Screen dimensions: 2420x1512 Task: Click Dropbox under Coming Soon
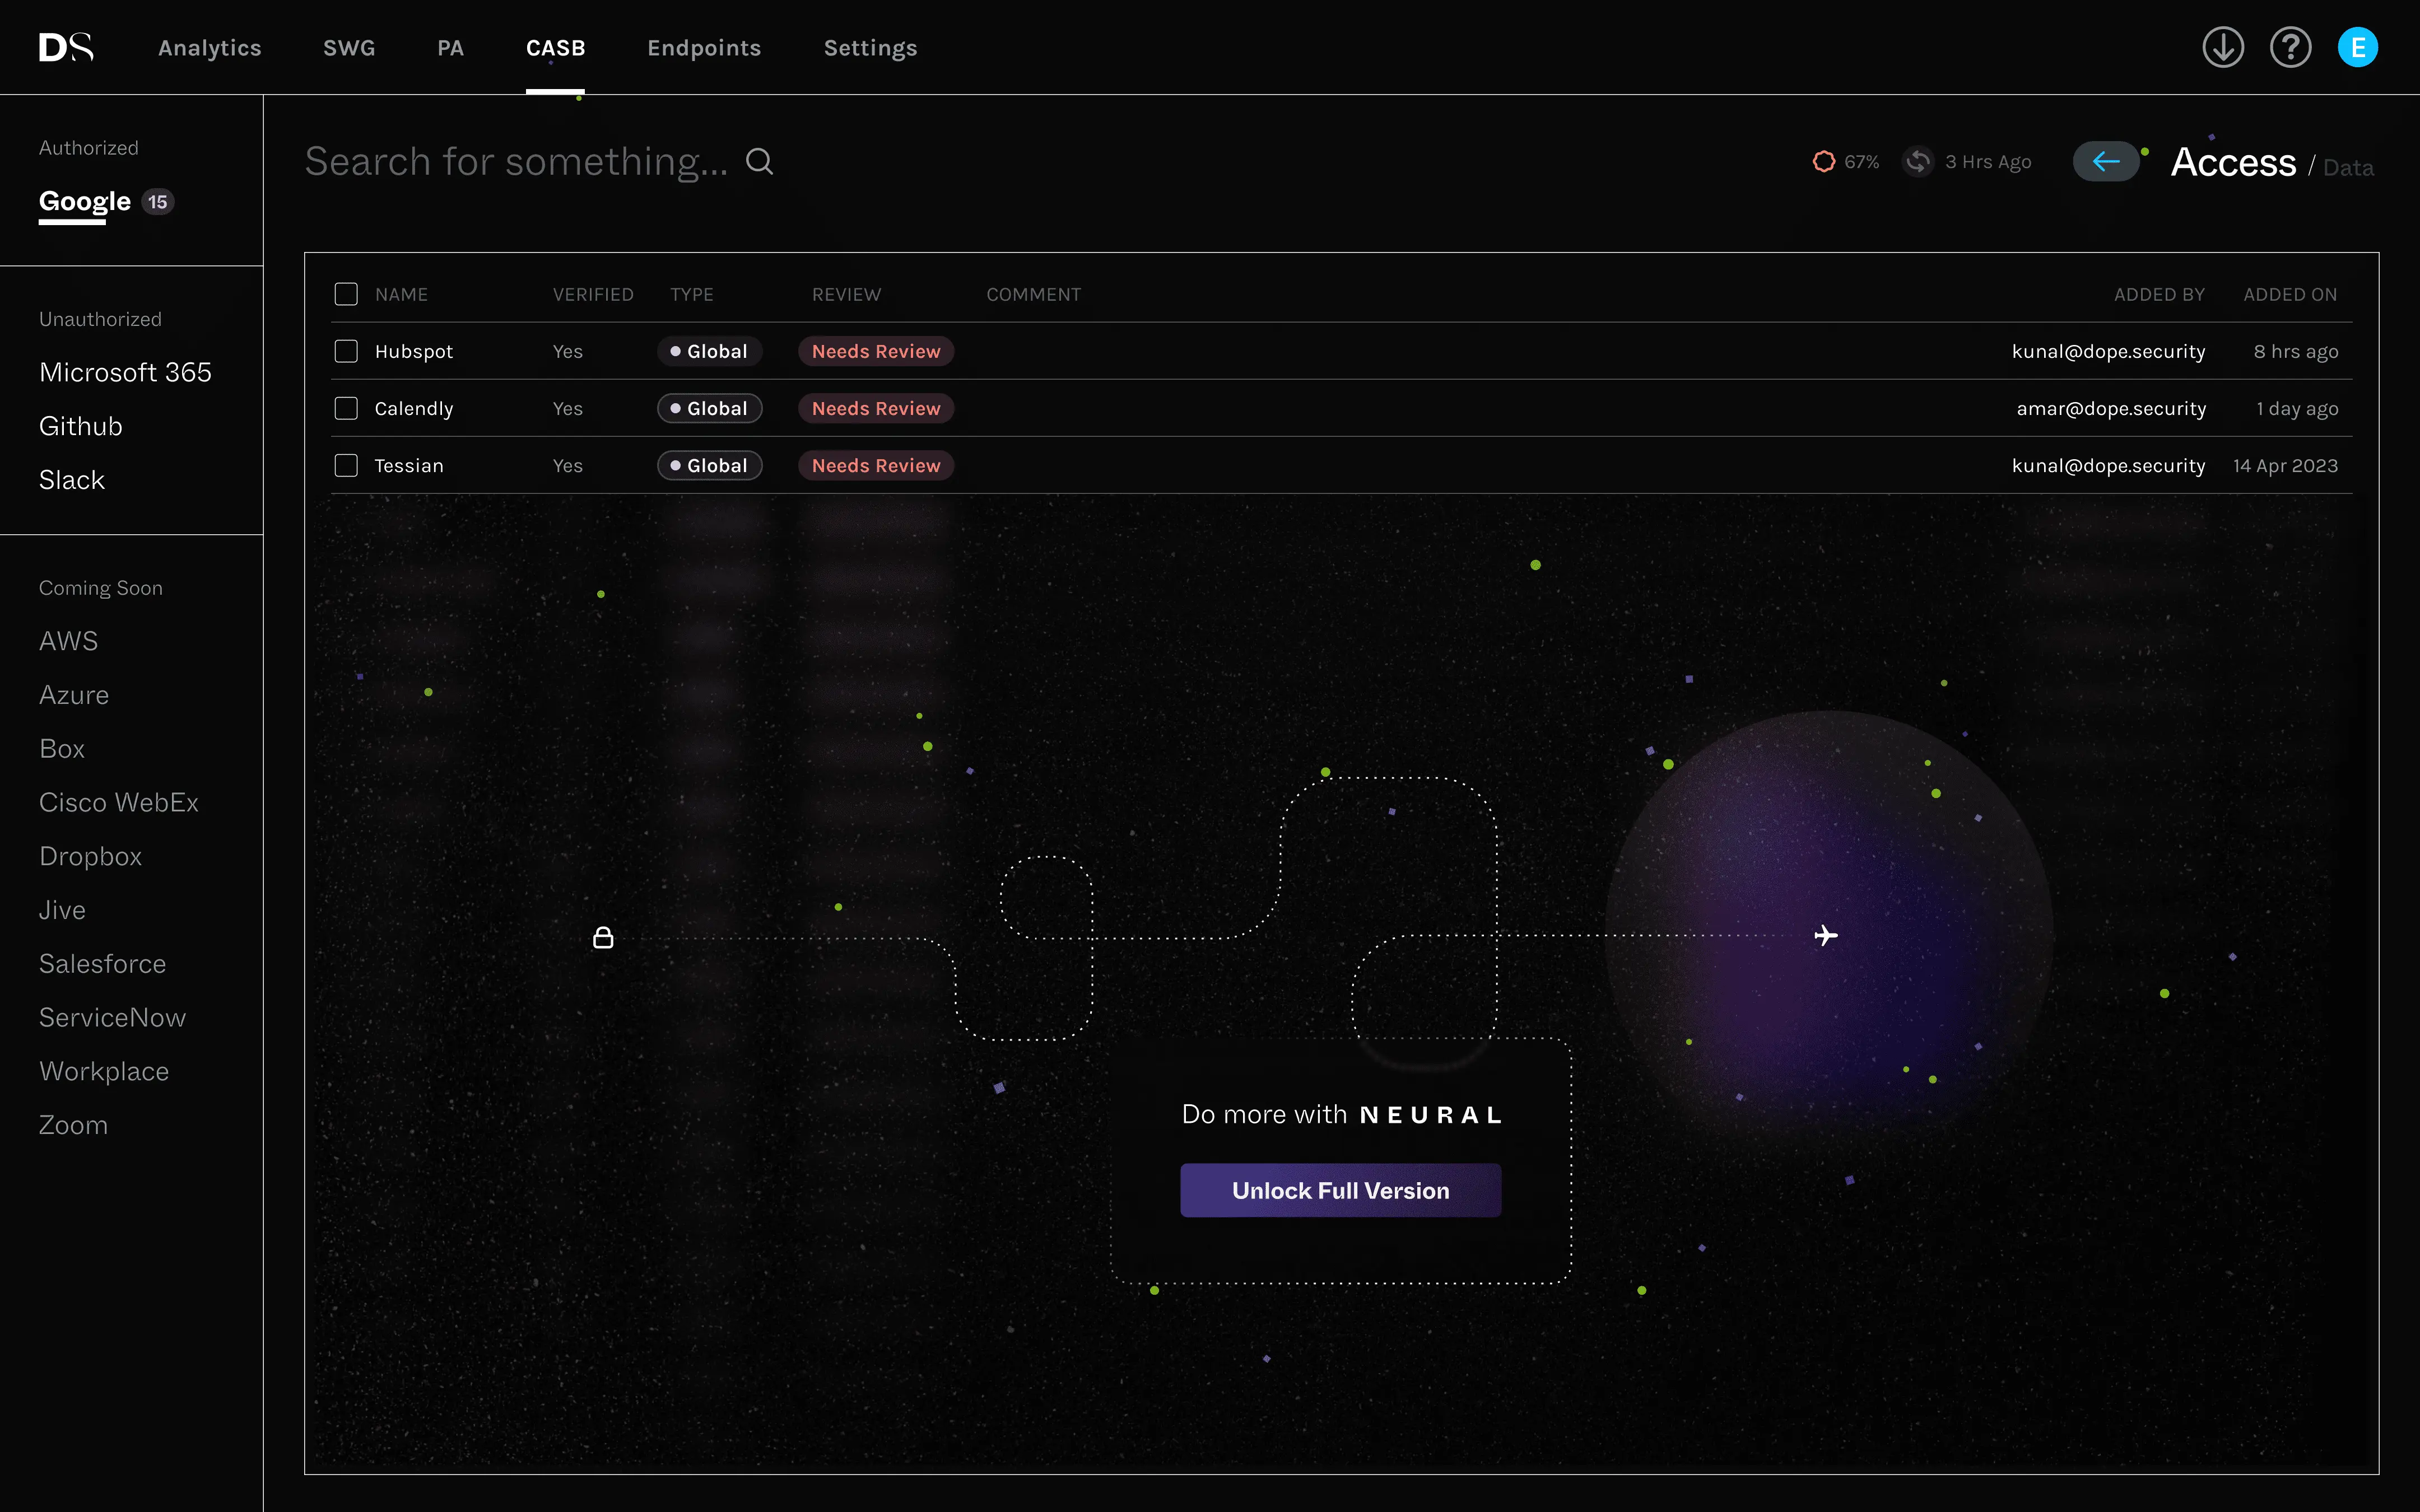90,857
